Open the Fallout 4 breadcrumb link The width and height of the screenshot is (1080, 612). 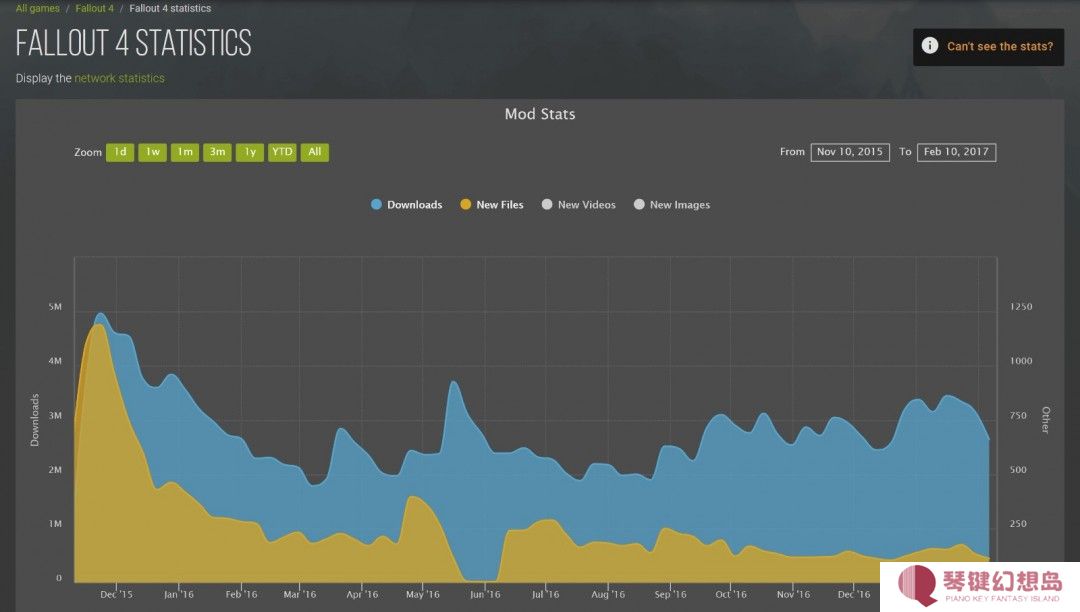click(x=94, y=8)
